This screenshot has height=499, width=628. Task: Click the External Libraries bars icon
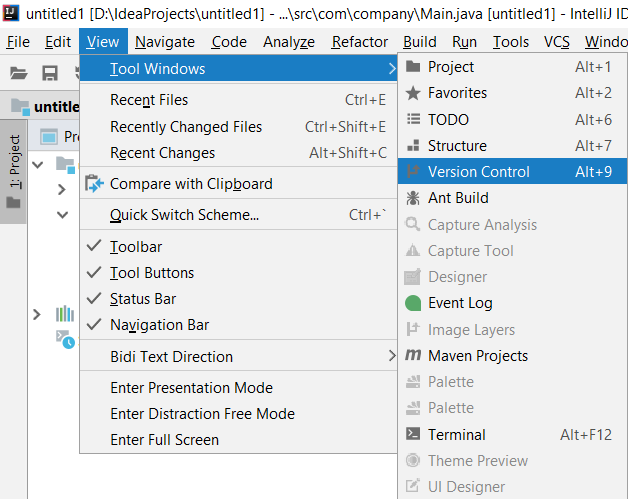point(65,314)
